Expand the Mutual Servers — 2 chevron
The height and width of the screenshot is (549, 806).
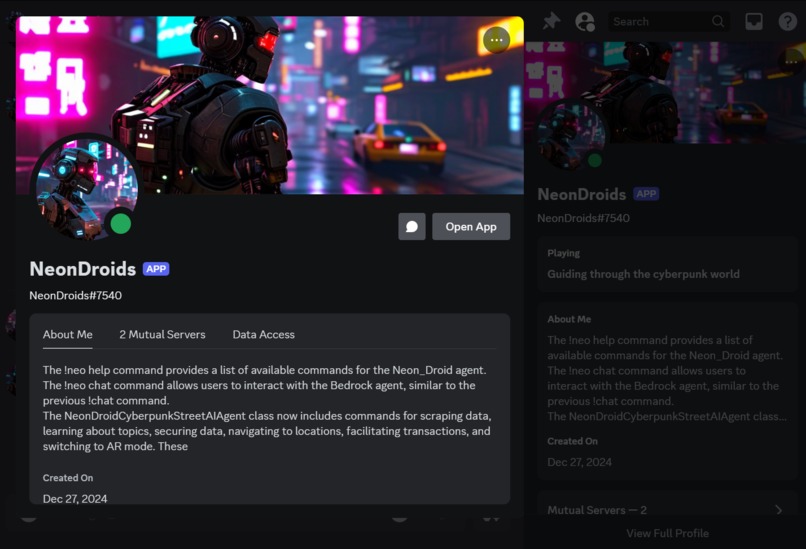(x=779, y=510)
